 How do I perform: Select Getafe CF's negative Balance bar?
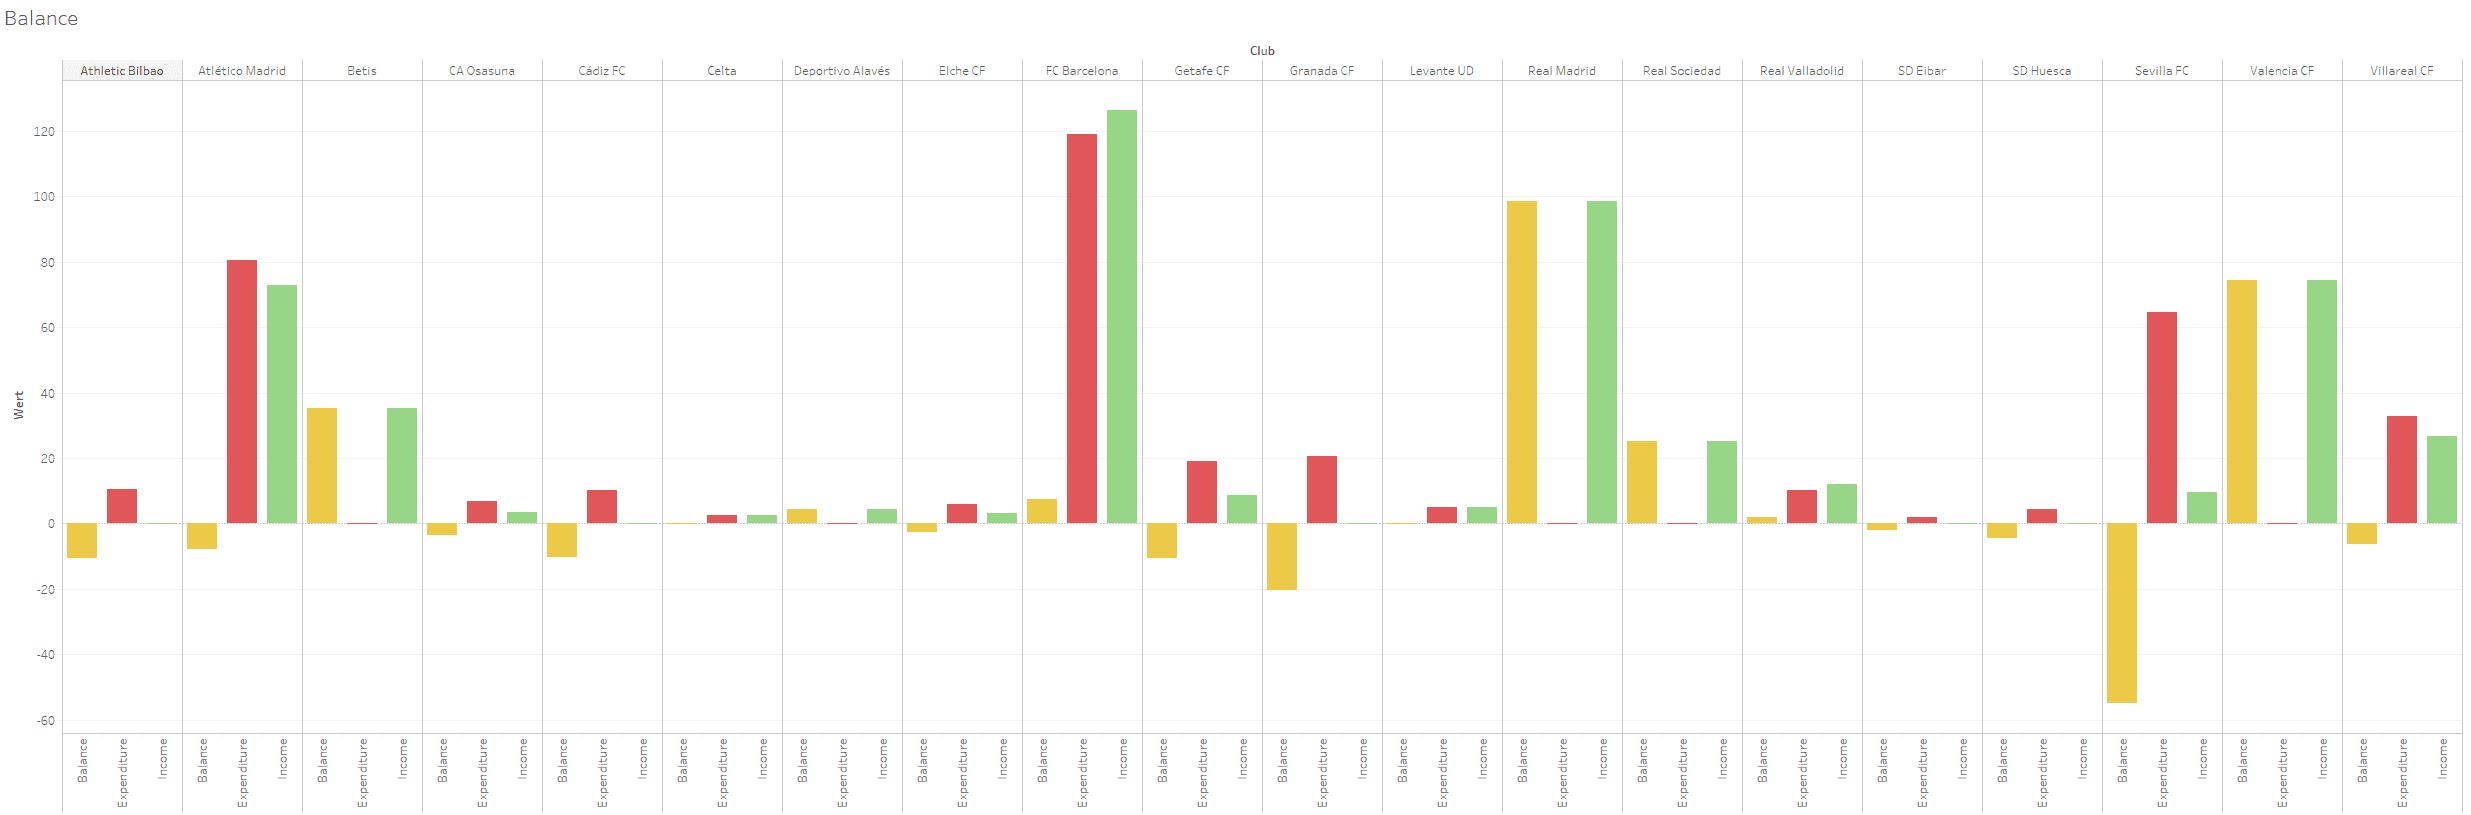[x=1162, y=541]
